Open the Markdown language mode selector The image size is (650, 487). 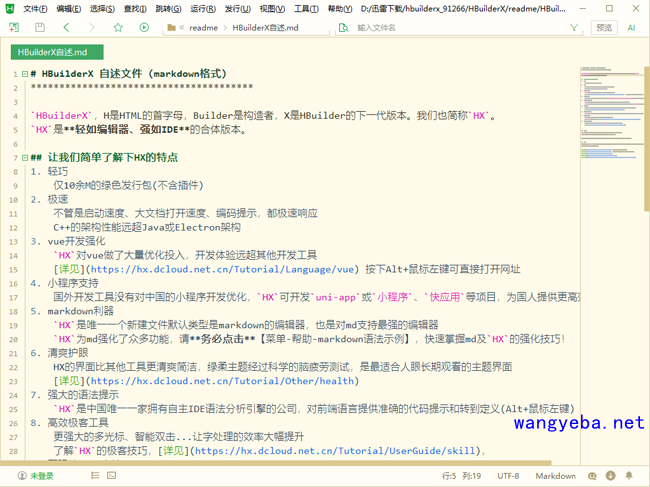555,476
